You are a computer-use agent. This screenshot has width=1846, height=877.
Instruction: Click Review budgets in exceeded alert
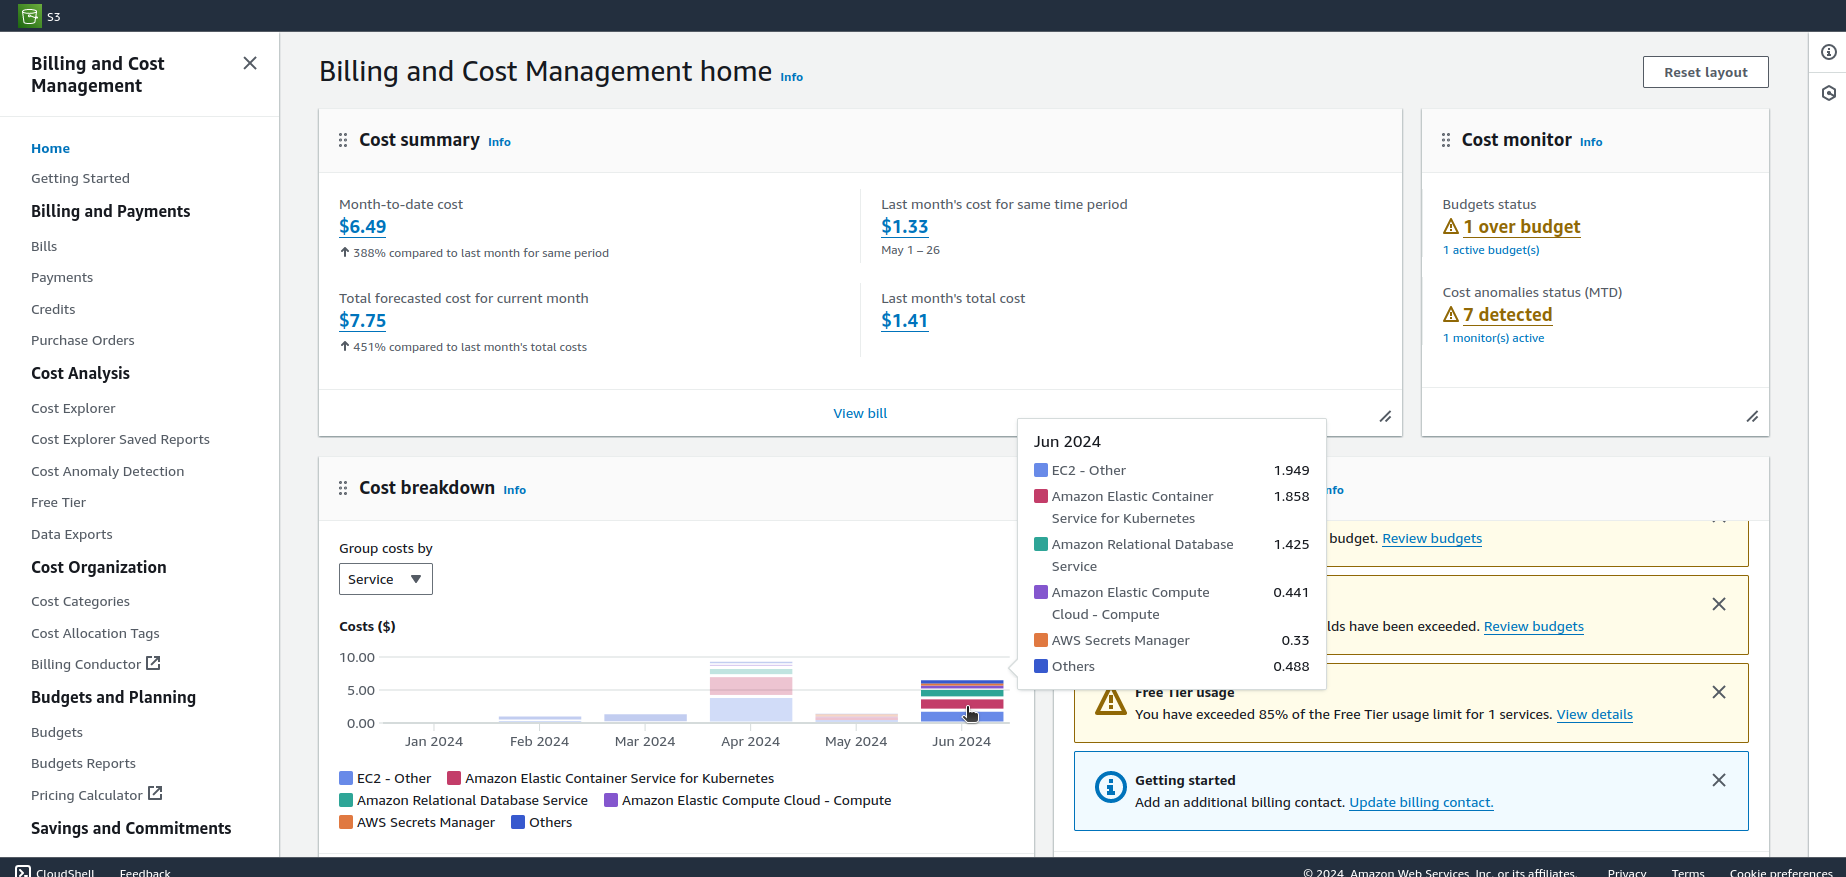click(x=1533, y=626)
